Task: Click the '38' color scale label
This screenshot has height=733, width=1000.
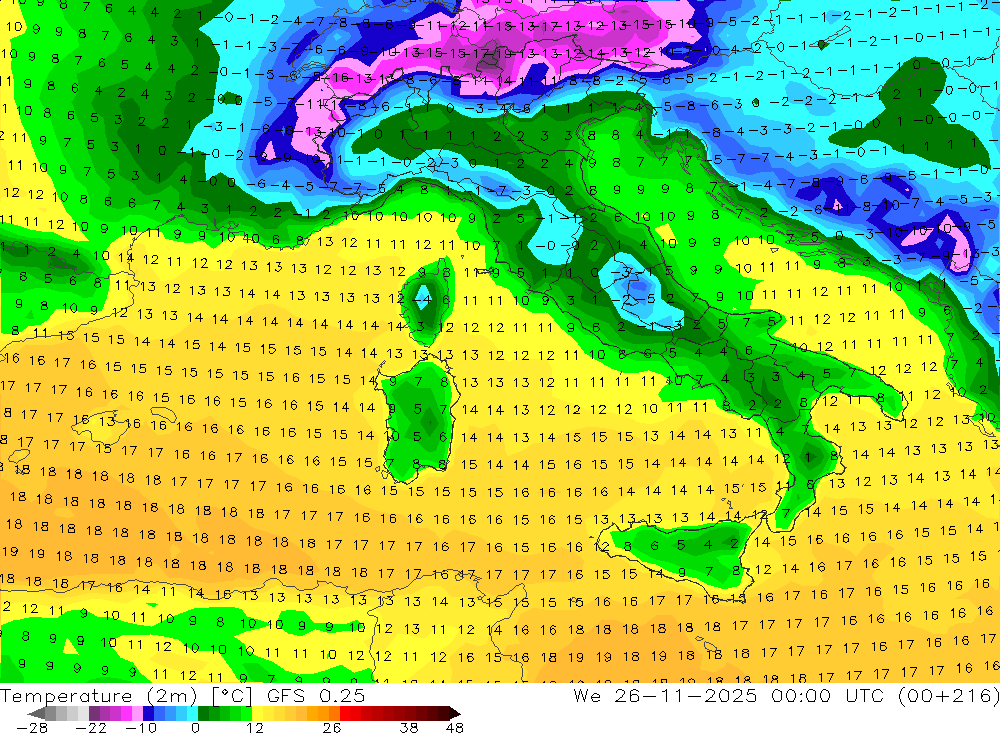Action: click(409, 727)
